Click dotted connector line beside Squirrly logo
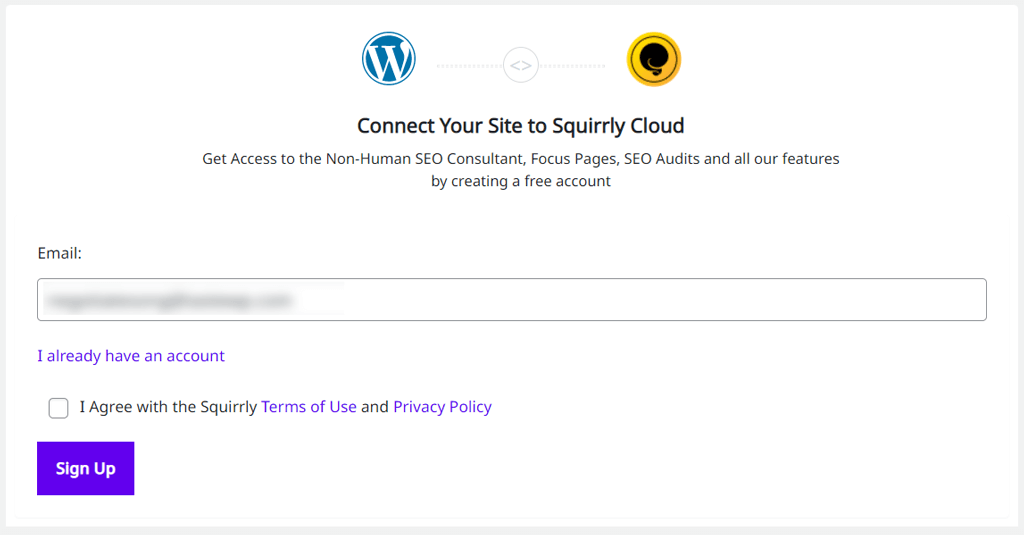The height and width of the screenshot is (535, 1024). (x=572, y=66)
